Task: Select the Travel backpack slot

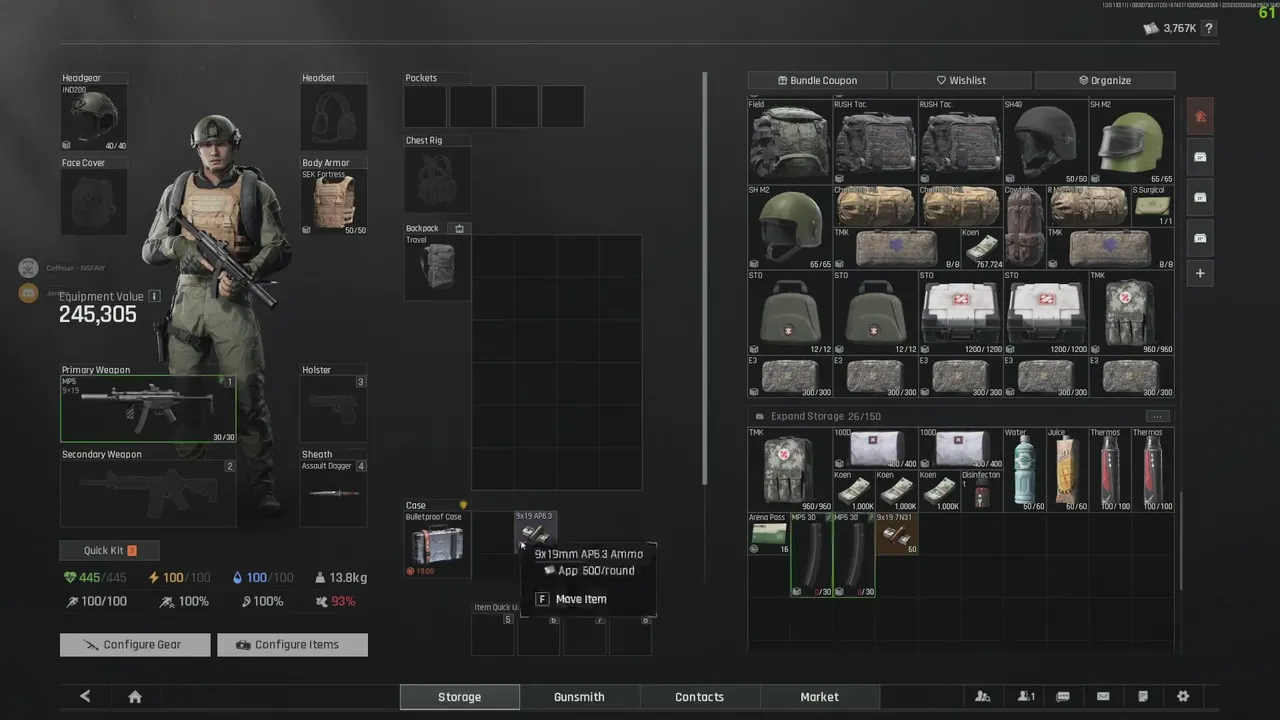Action: point(437,267)
